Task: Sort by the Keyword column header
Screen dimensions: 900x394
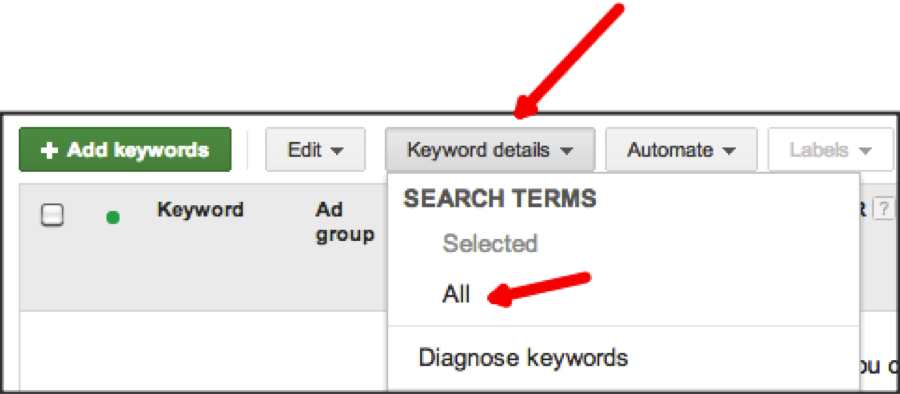Action: (200, 210)
